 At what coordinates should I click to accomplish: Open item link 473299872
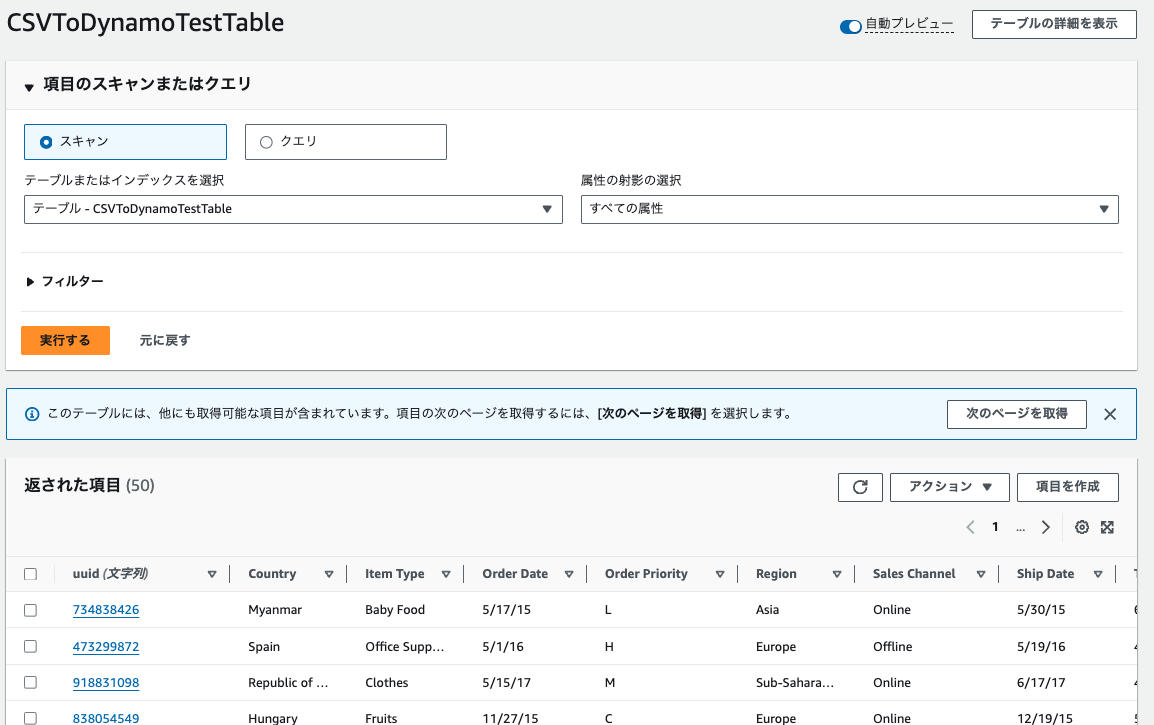(x=106, y=647)
